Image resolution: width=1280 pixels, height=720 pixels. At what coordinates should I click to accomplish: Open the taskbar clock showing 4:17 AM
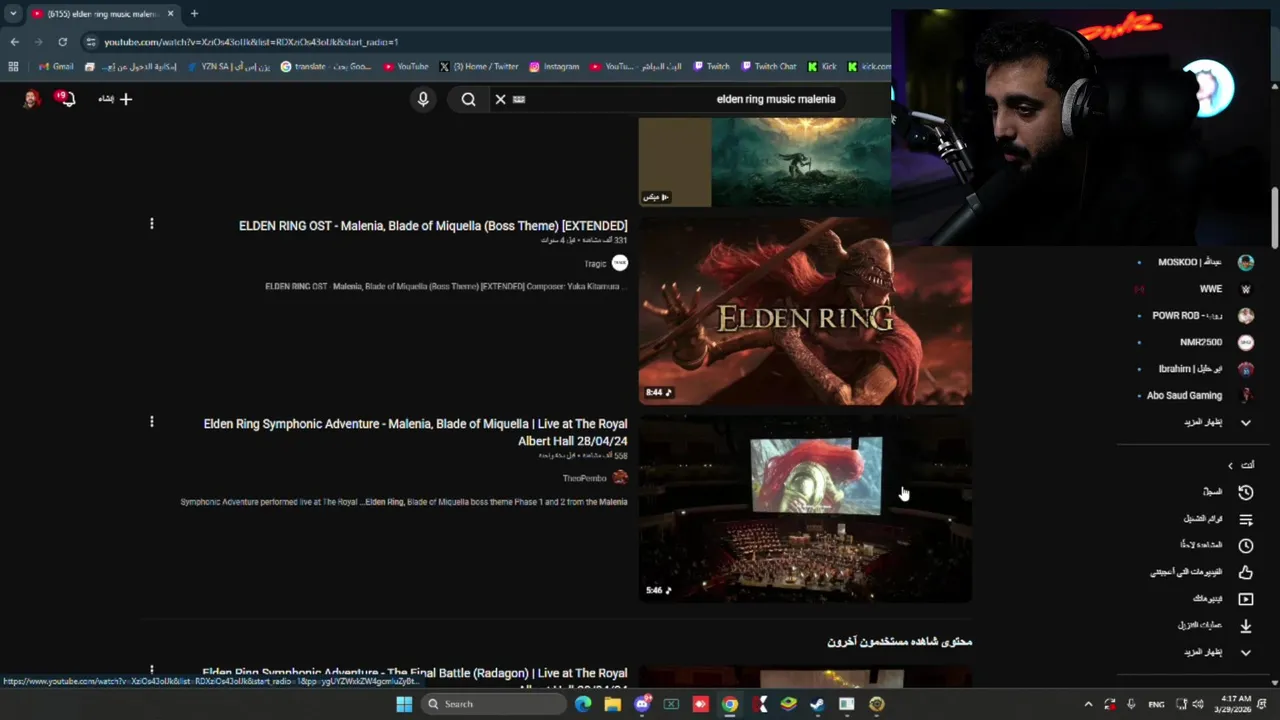[x=1231, y=704]
